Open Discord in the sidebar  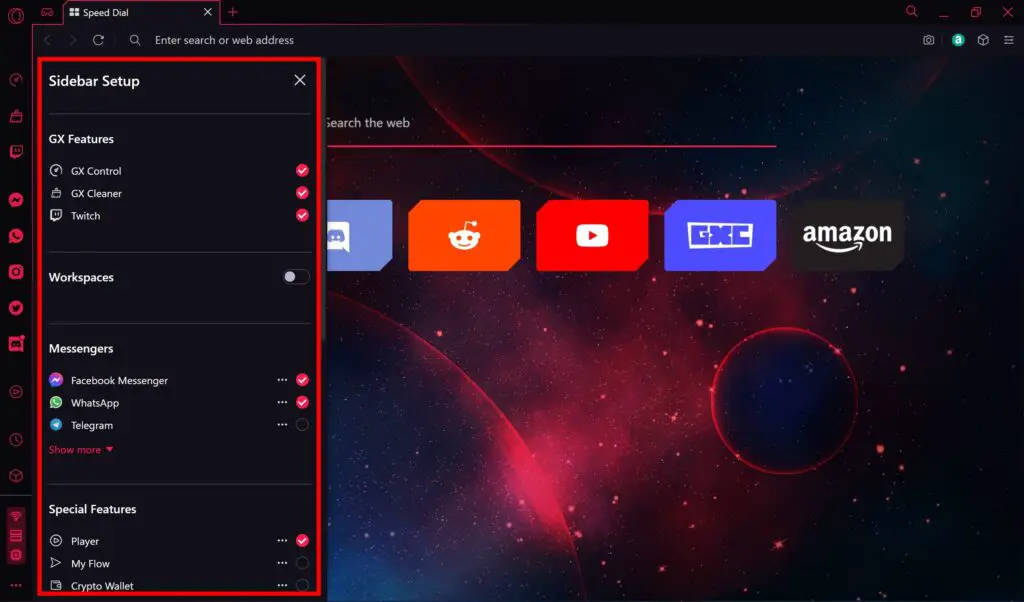click(16, 343)
